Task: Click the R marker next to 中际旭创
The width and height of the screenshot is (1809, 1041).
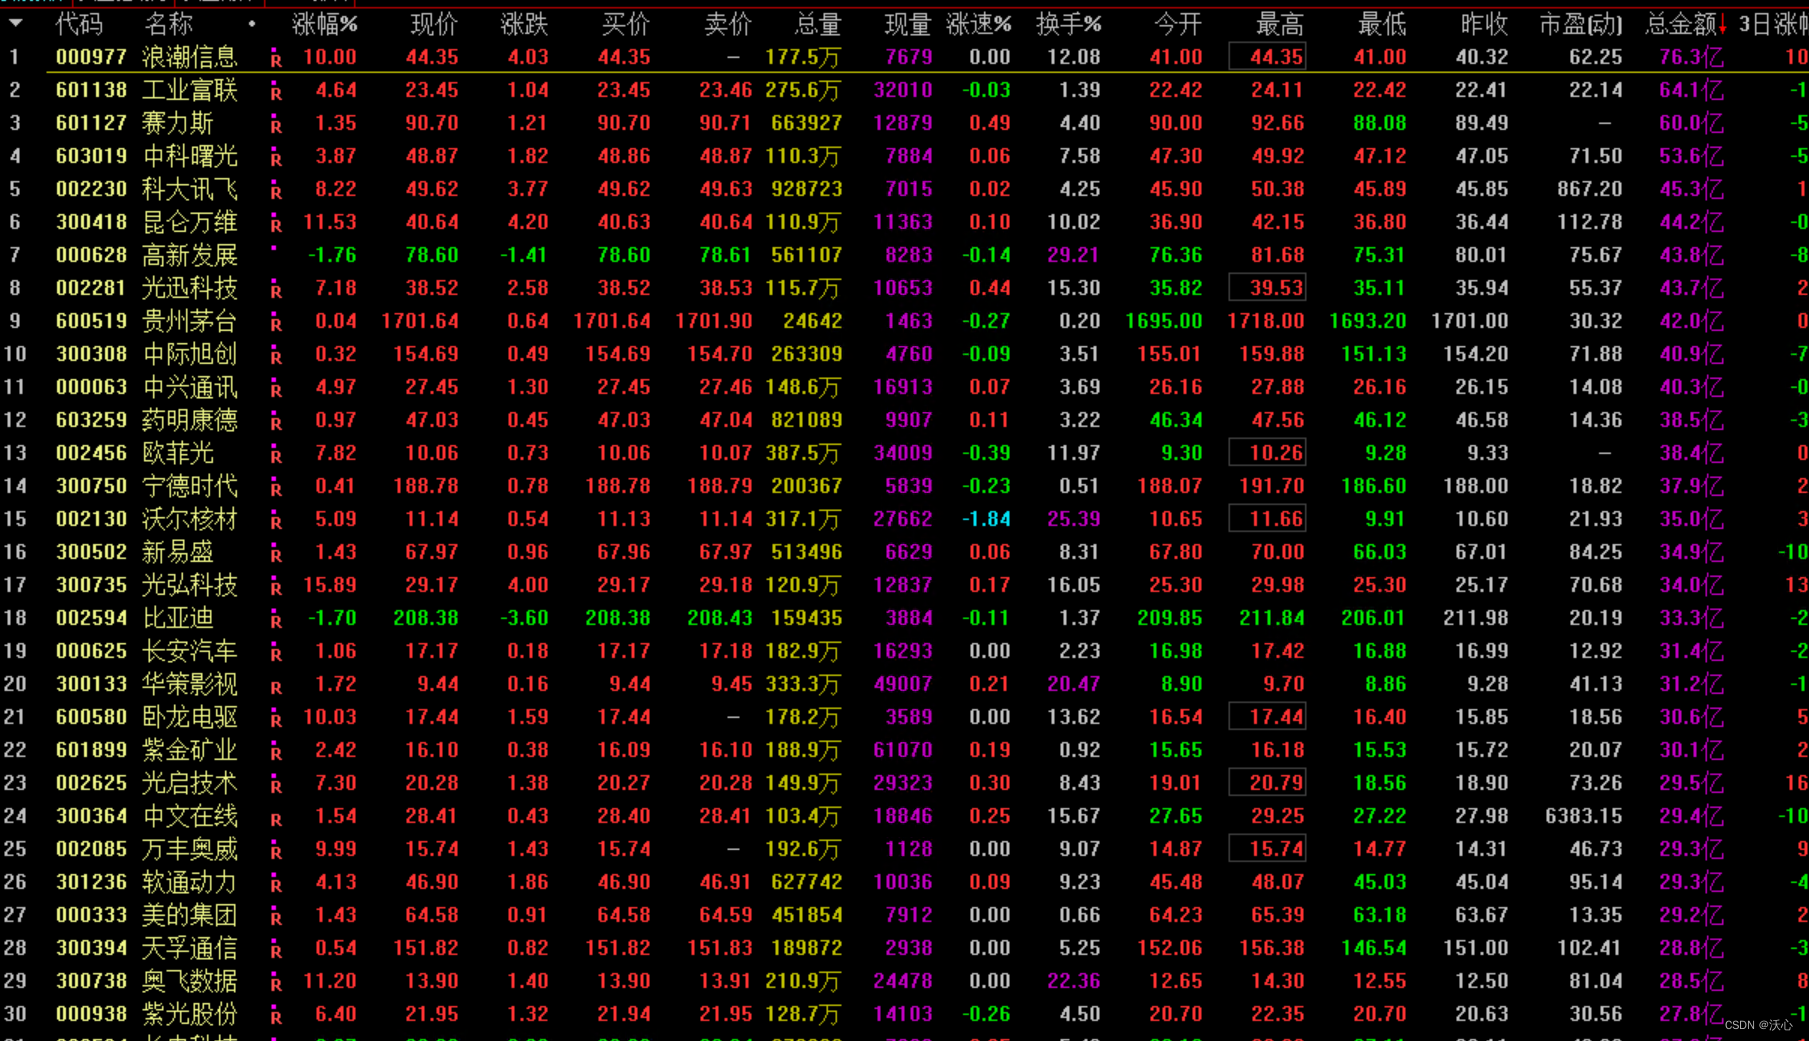Action: [x=276, y=357]
